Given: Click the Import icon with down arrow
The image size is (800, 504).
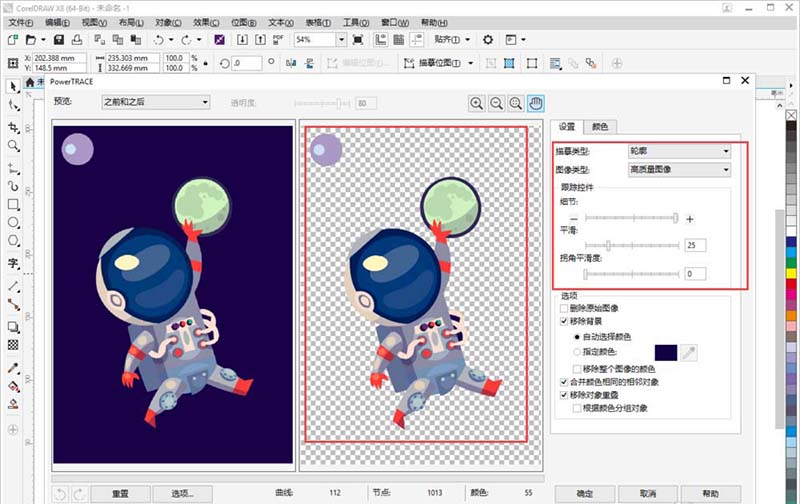Looking at the screenshot, I should (x=242, y=39).
